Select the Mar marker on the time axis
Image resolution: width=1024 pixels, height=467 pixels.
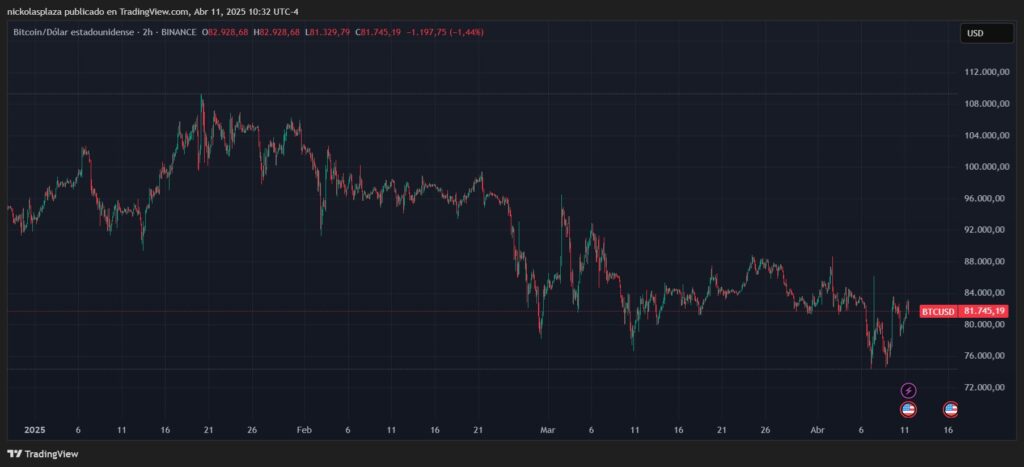(547, 430)
